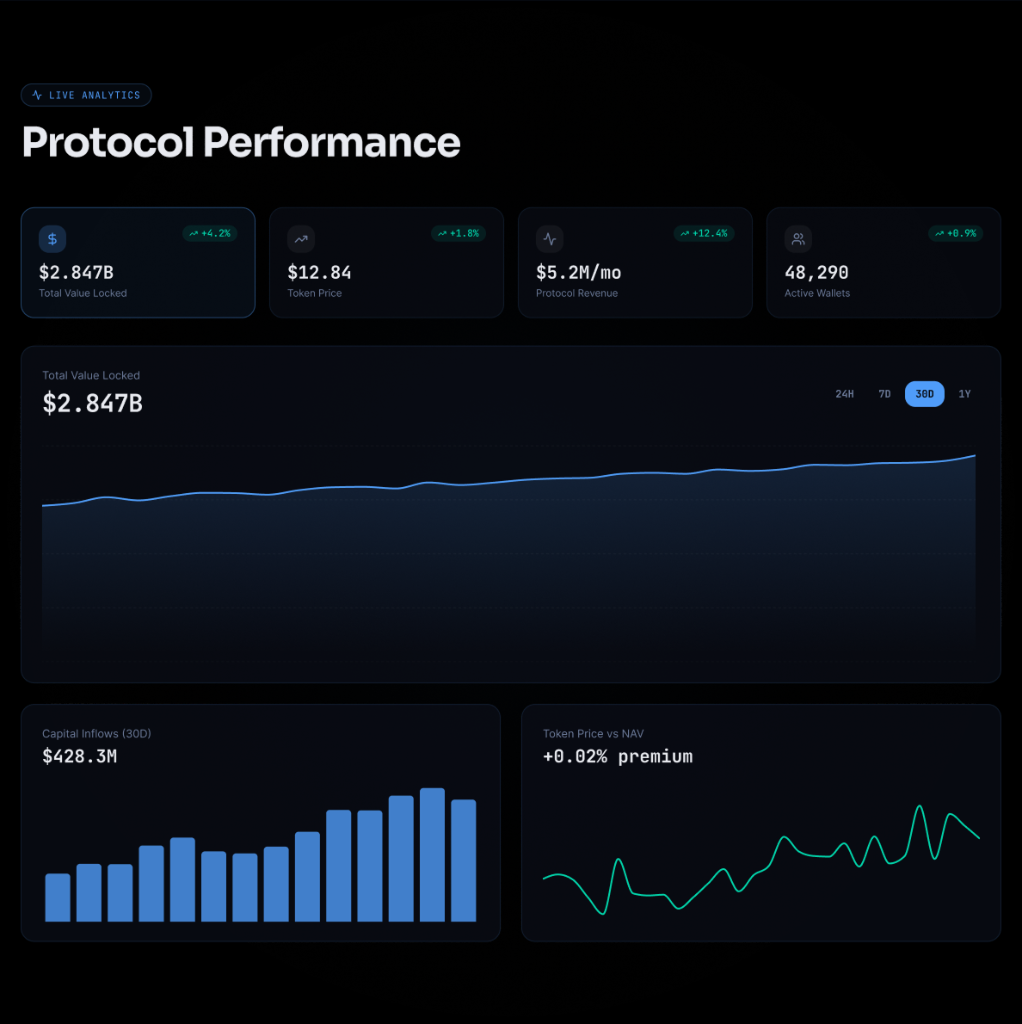Select the 30D time range
Viewport: 1022px width, 1024px height.
pos(925,394)
